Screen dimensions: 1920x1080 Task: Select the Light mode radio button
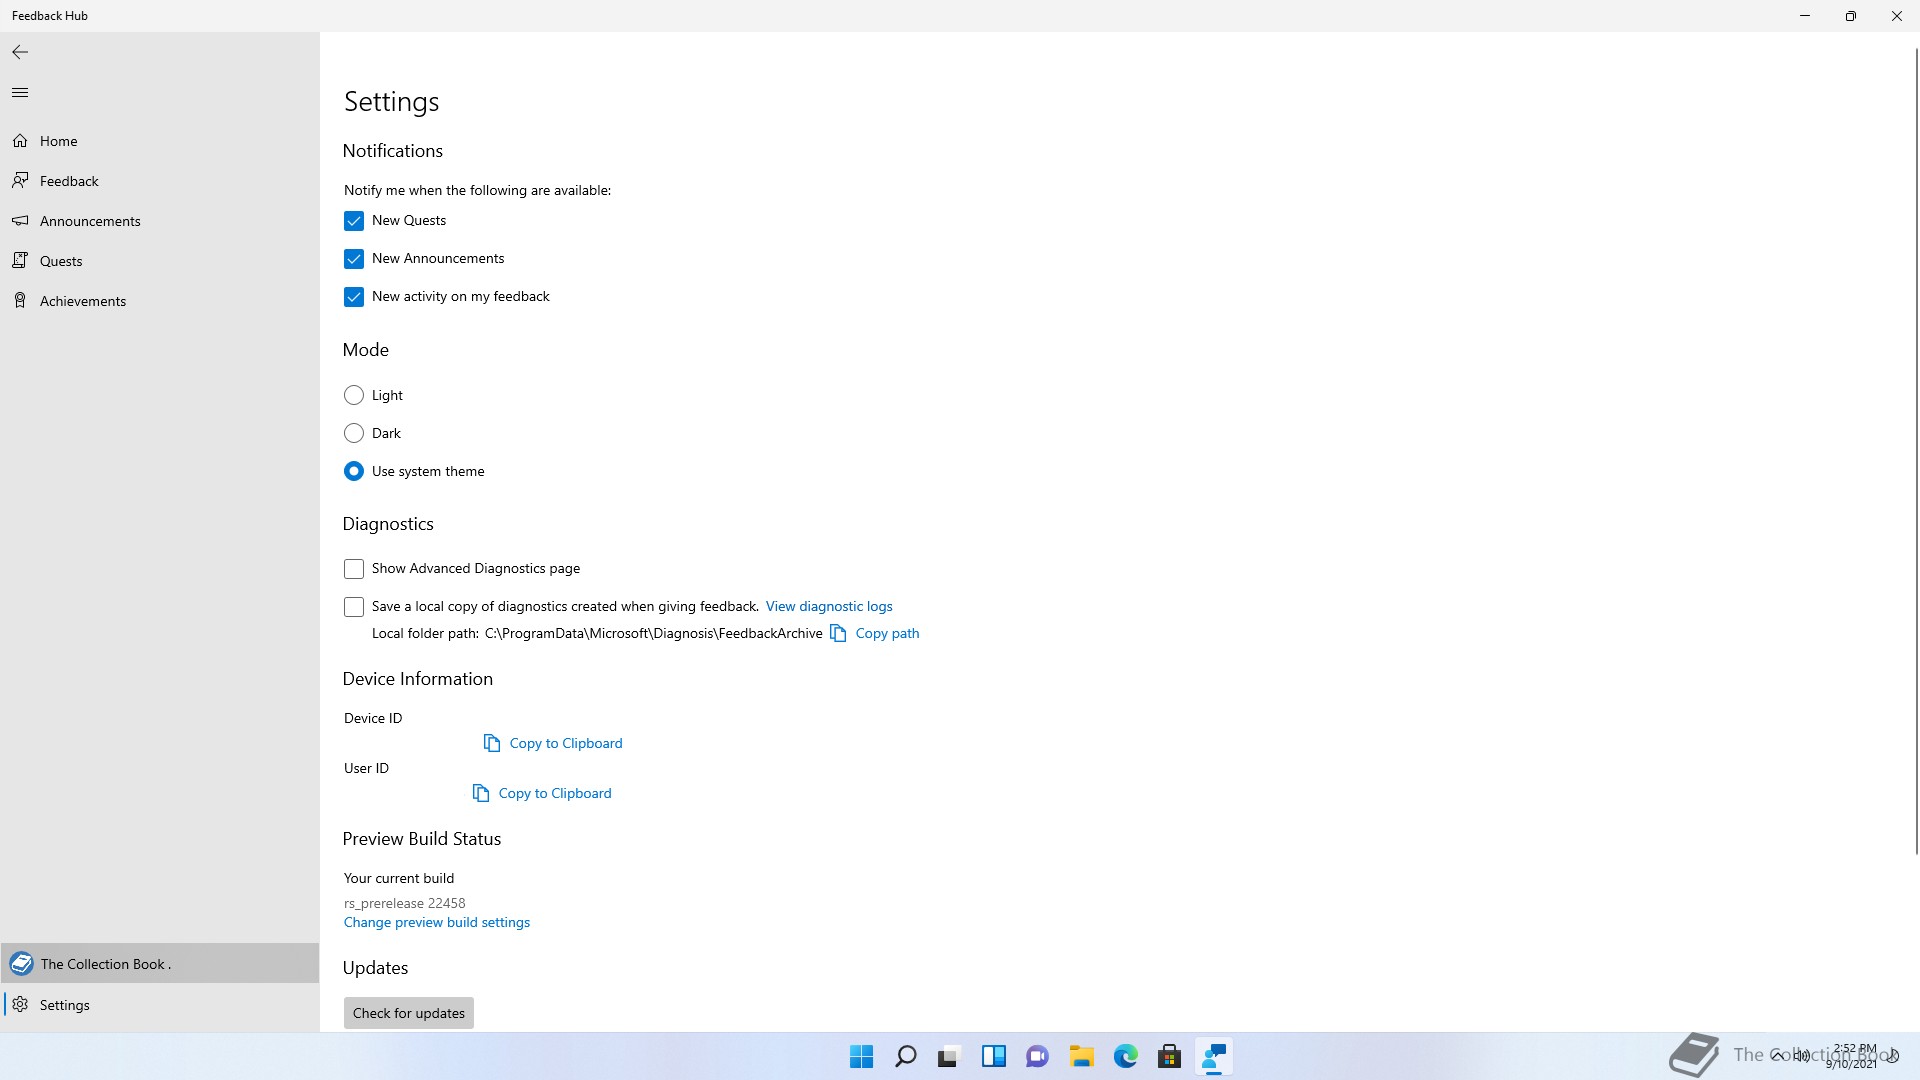[x=354, y=395]
